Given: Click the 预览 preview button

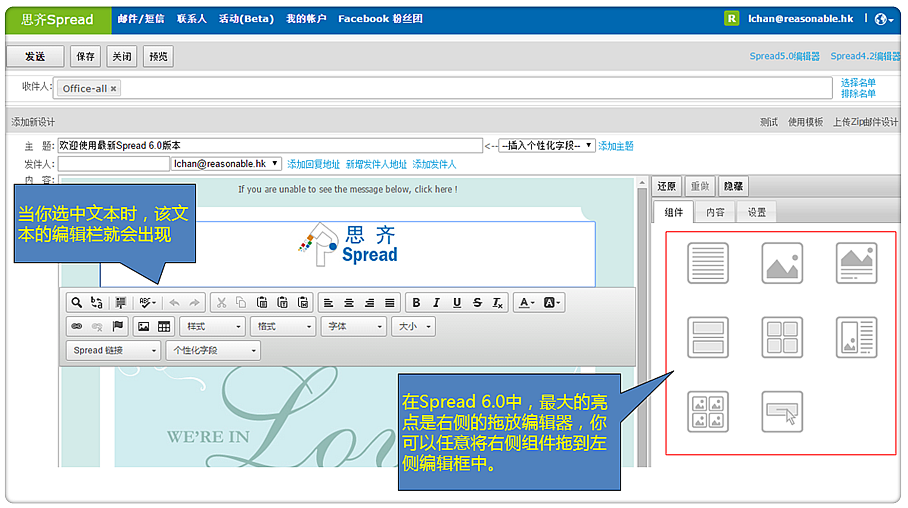Looking at the screenshot, I should [158, 56].
